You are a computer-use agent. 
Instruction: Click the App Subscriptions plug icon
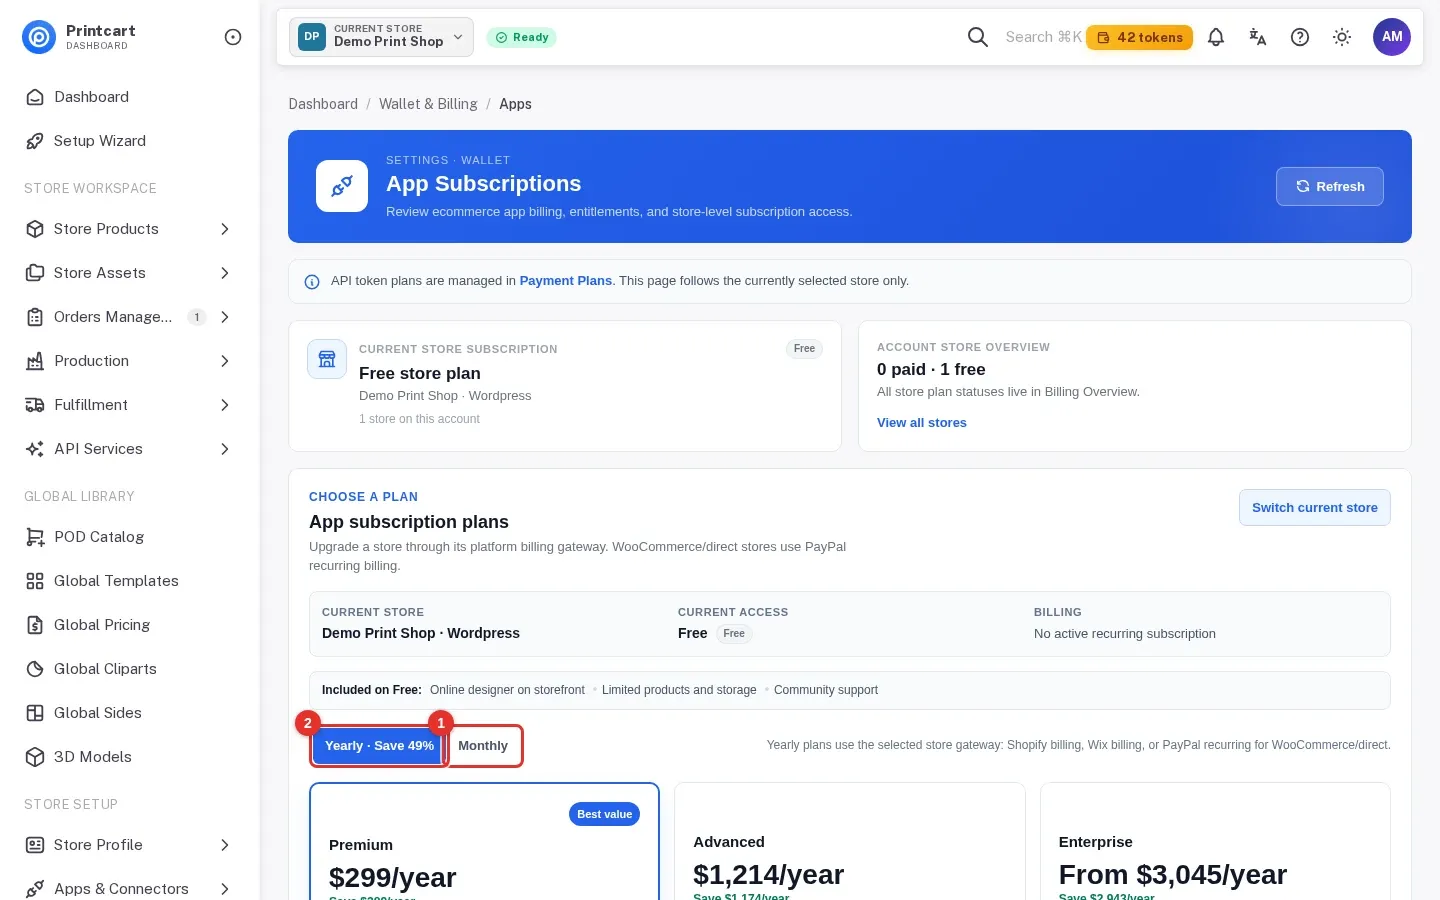(x=342, y=186)
